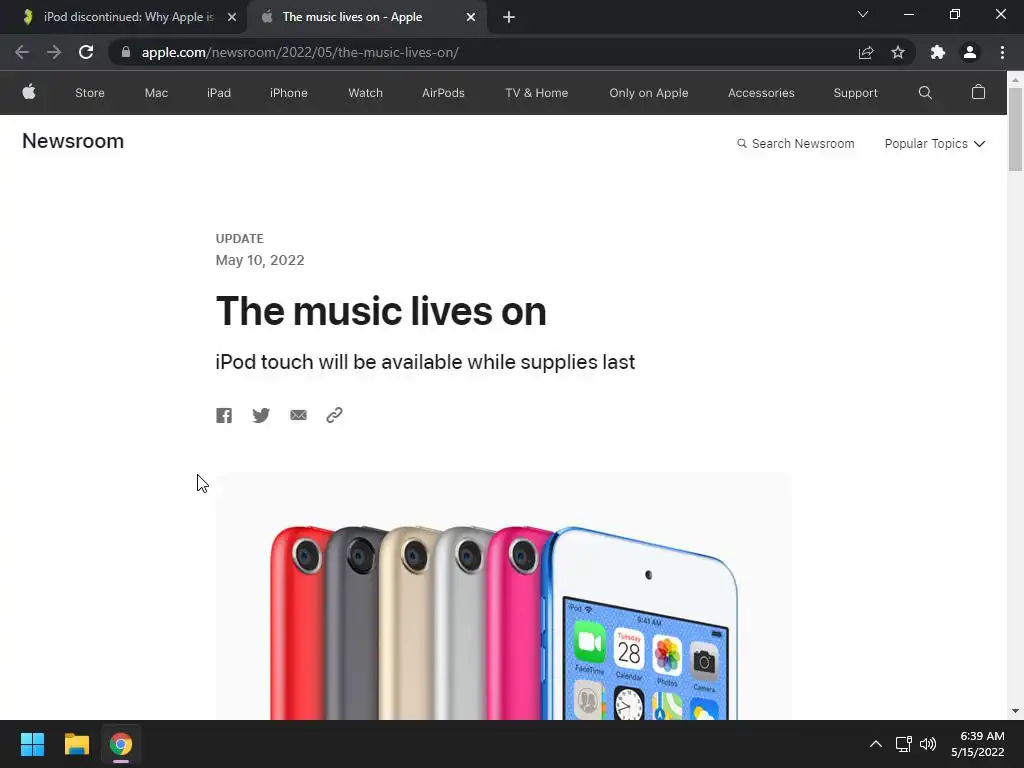The image size is (1024, 768).
Task: Open the Chrome three-dot menu
Action: [x=1002, y=52]
